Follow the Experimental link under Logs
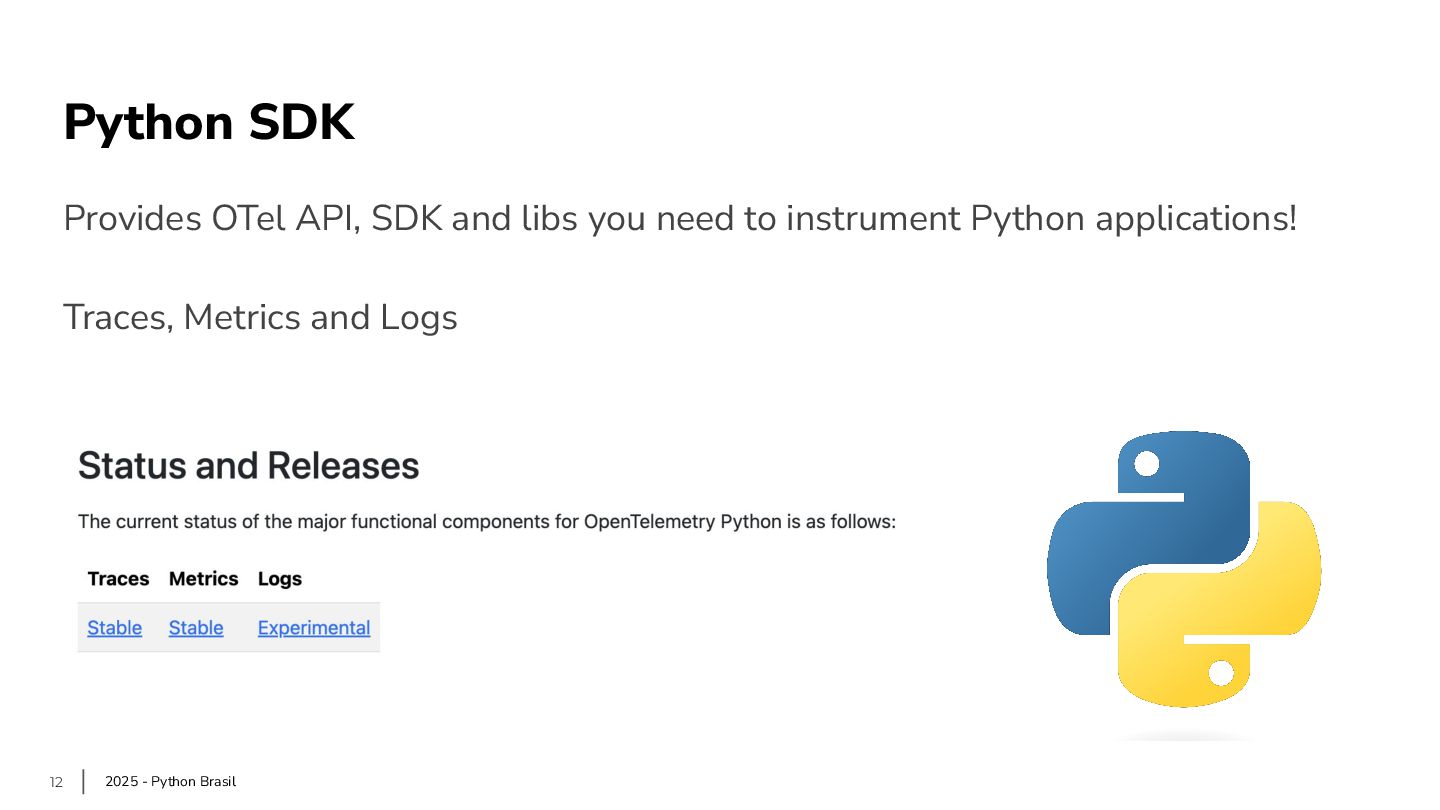This screenshot has width=1440, height=810. click(x=314, y=628)
